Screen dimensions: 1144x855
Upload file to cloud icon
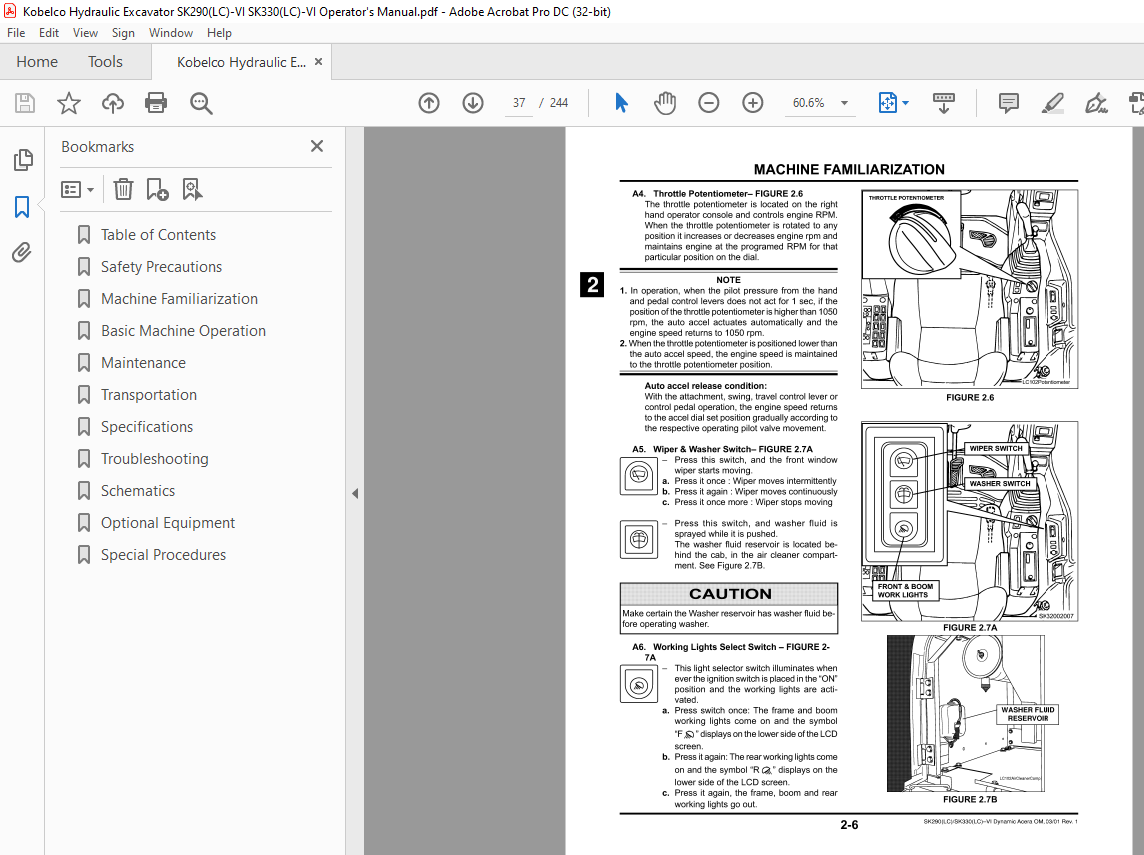click(112, 103)
